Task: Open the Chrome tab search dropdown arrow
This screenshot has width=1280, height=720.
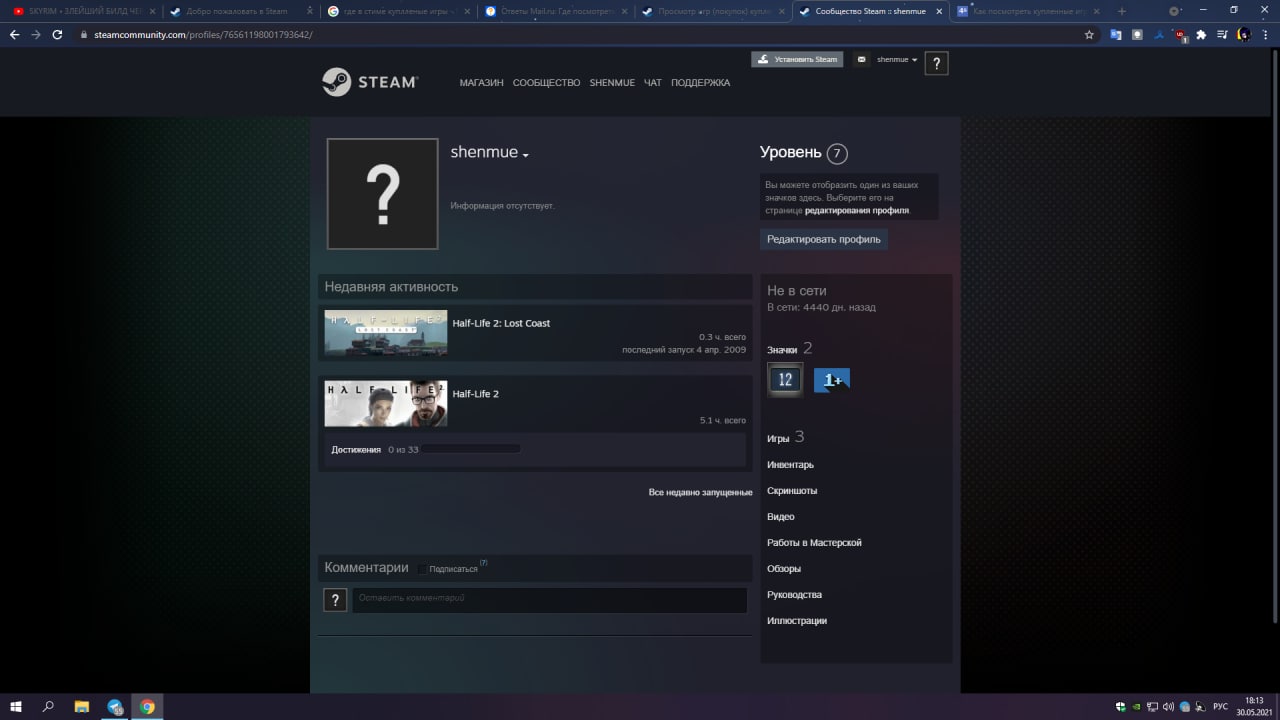Action: pos(1174,11)
